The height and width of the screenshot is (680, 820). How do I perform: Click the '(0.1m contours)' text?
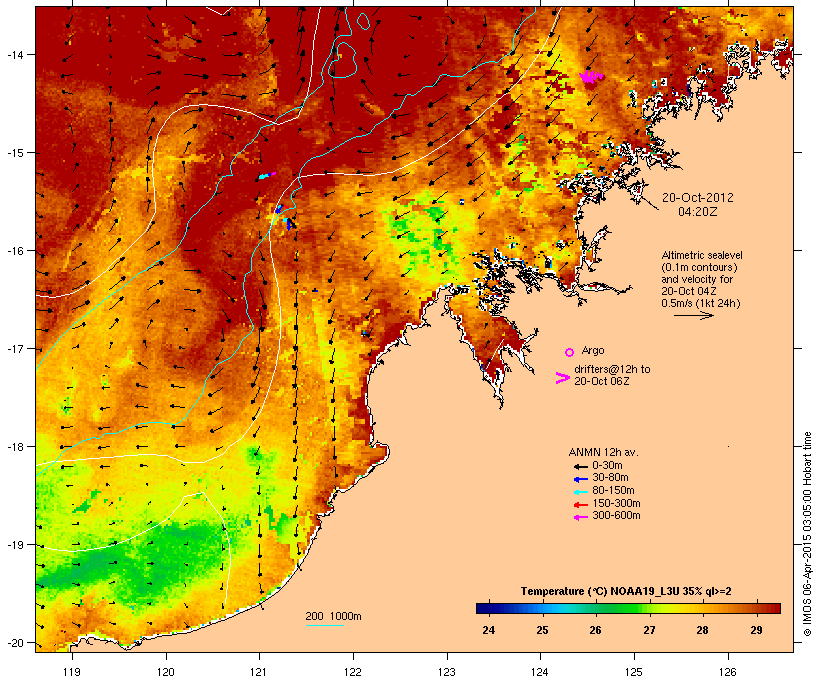coord(699,267)
